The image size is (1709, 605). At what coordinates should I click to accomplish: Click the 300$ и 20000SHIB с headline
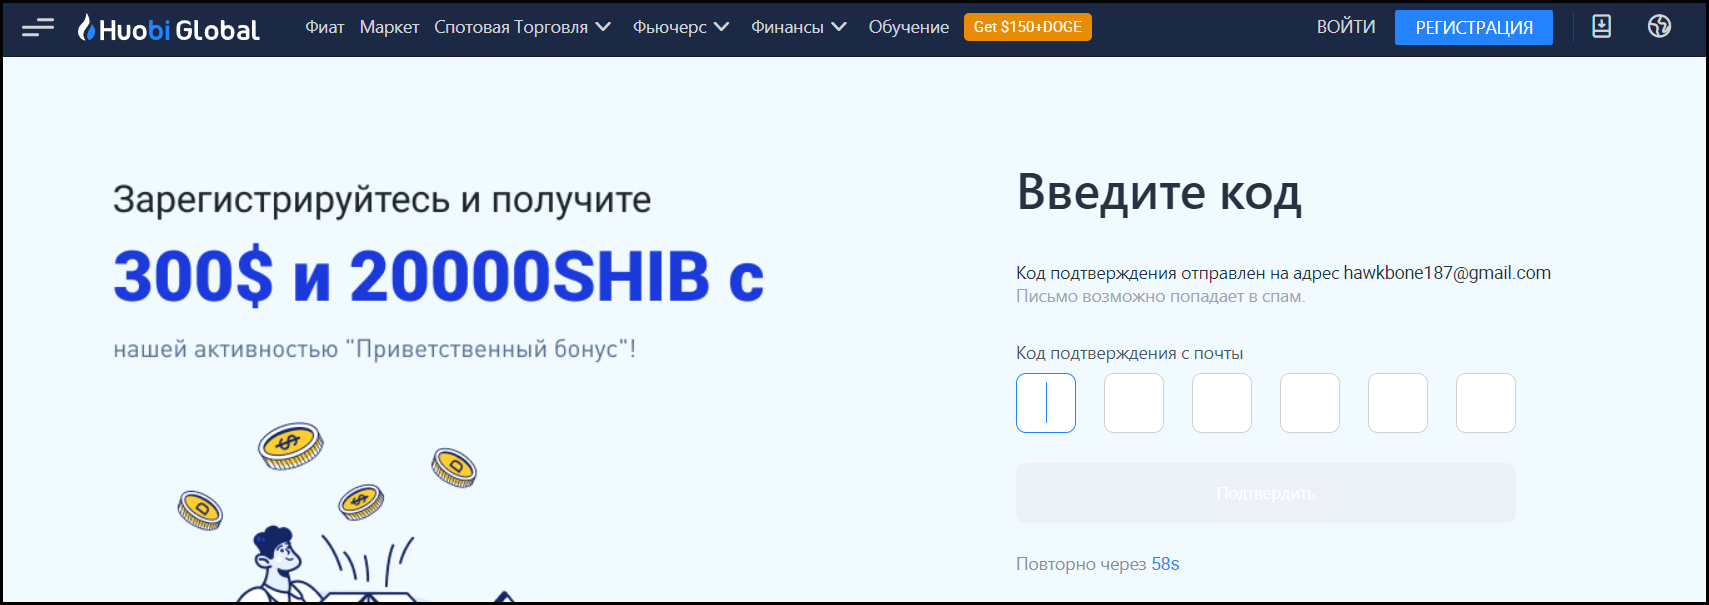(438, 276)
